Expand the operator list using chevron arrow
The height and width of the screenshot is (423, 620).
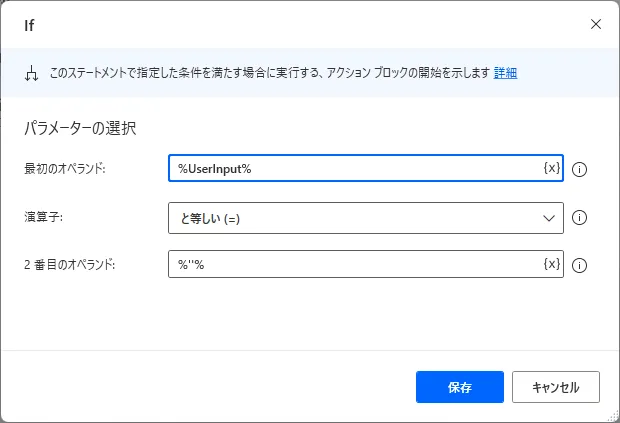(548, 217)
